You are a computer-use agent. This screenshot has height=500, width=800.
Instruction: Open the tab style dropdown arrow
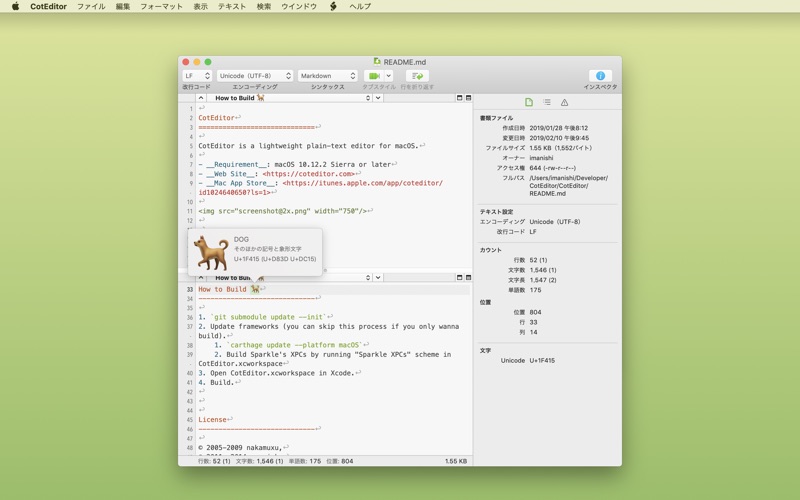(x=389, y=76)
